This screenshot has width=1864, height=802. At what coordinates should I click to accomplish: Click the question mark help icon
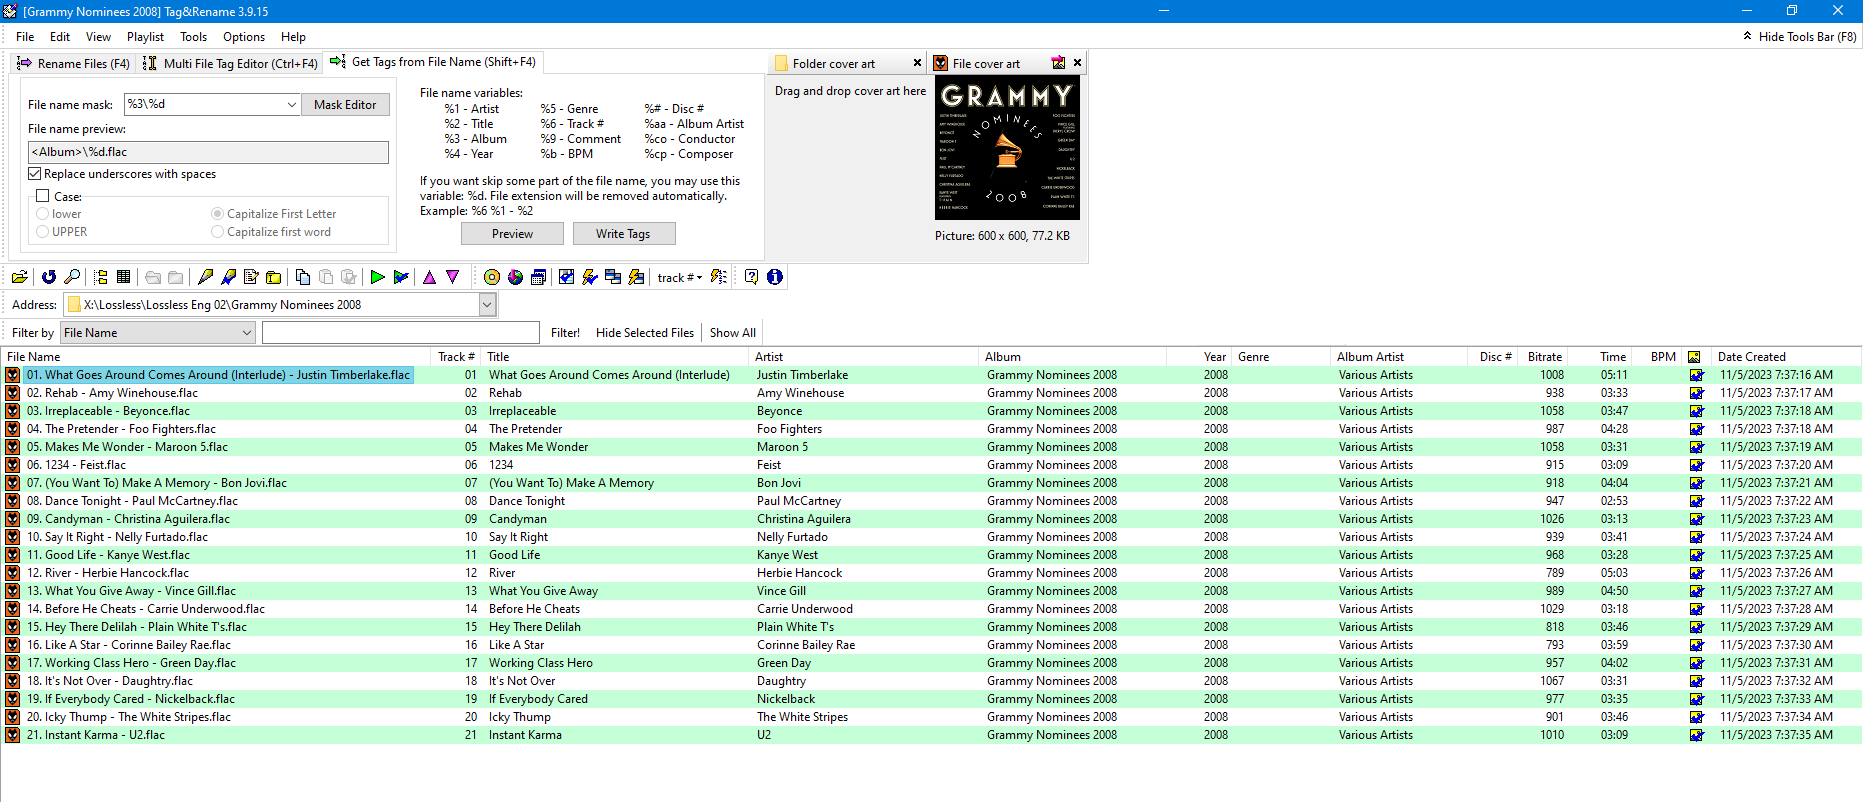[752, 277]
